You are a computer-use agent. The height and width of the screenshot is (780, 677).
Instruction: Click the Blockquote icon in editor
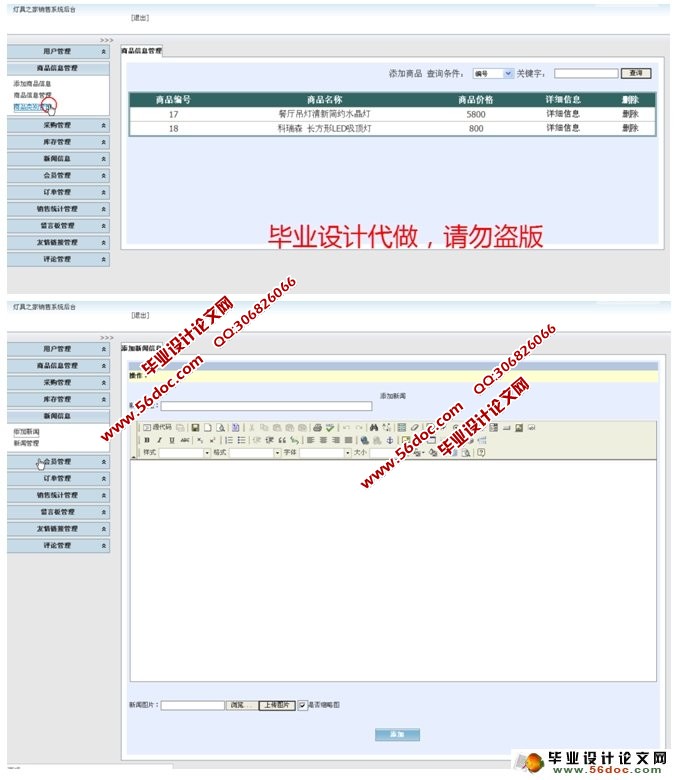click(282, 440)
